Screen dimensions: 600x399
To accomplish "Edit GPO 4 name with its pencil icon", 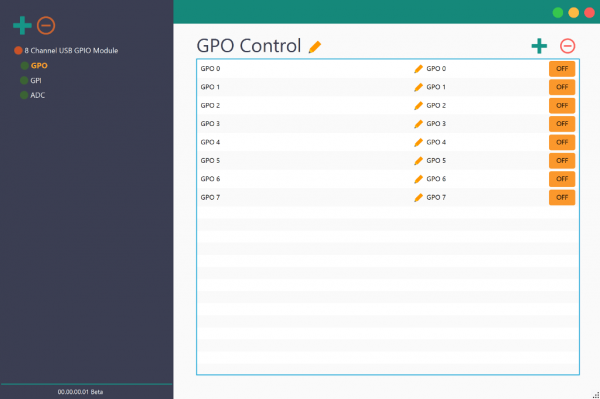I will [418, 142].
